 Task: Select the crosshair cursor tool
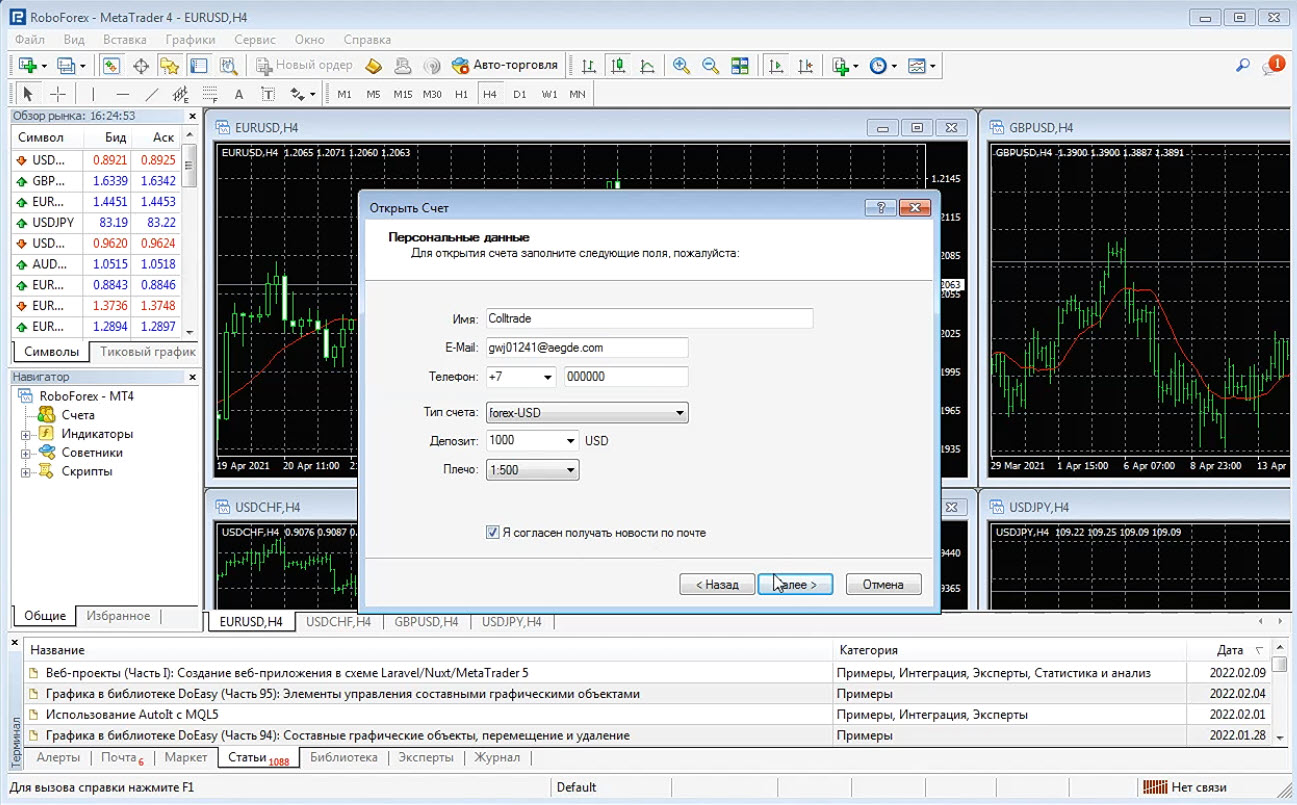click(58, 94)
